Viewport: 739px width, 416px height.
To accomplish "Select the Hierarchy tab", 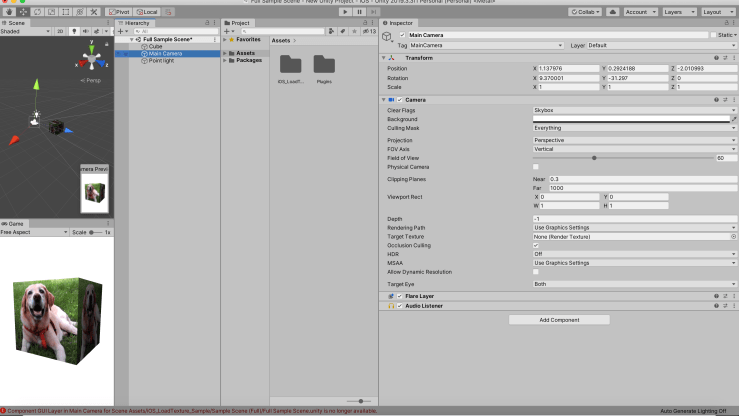I will click(x=135, y=22).
